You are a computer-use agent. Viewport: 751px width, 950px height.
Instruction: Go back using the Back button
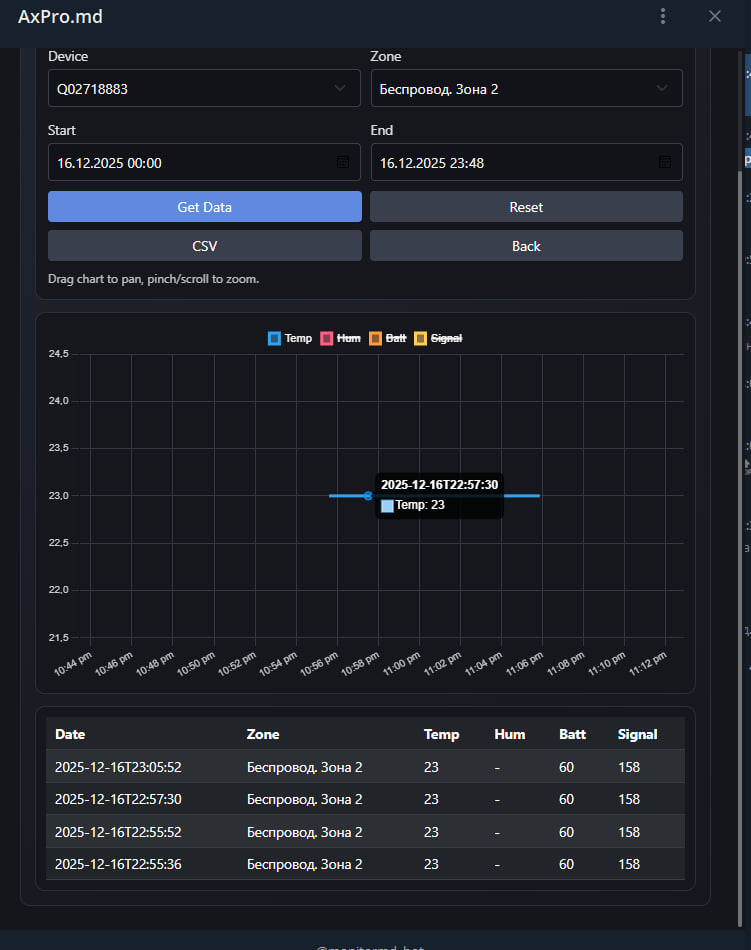[x=526, y=246]
